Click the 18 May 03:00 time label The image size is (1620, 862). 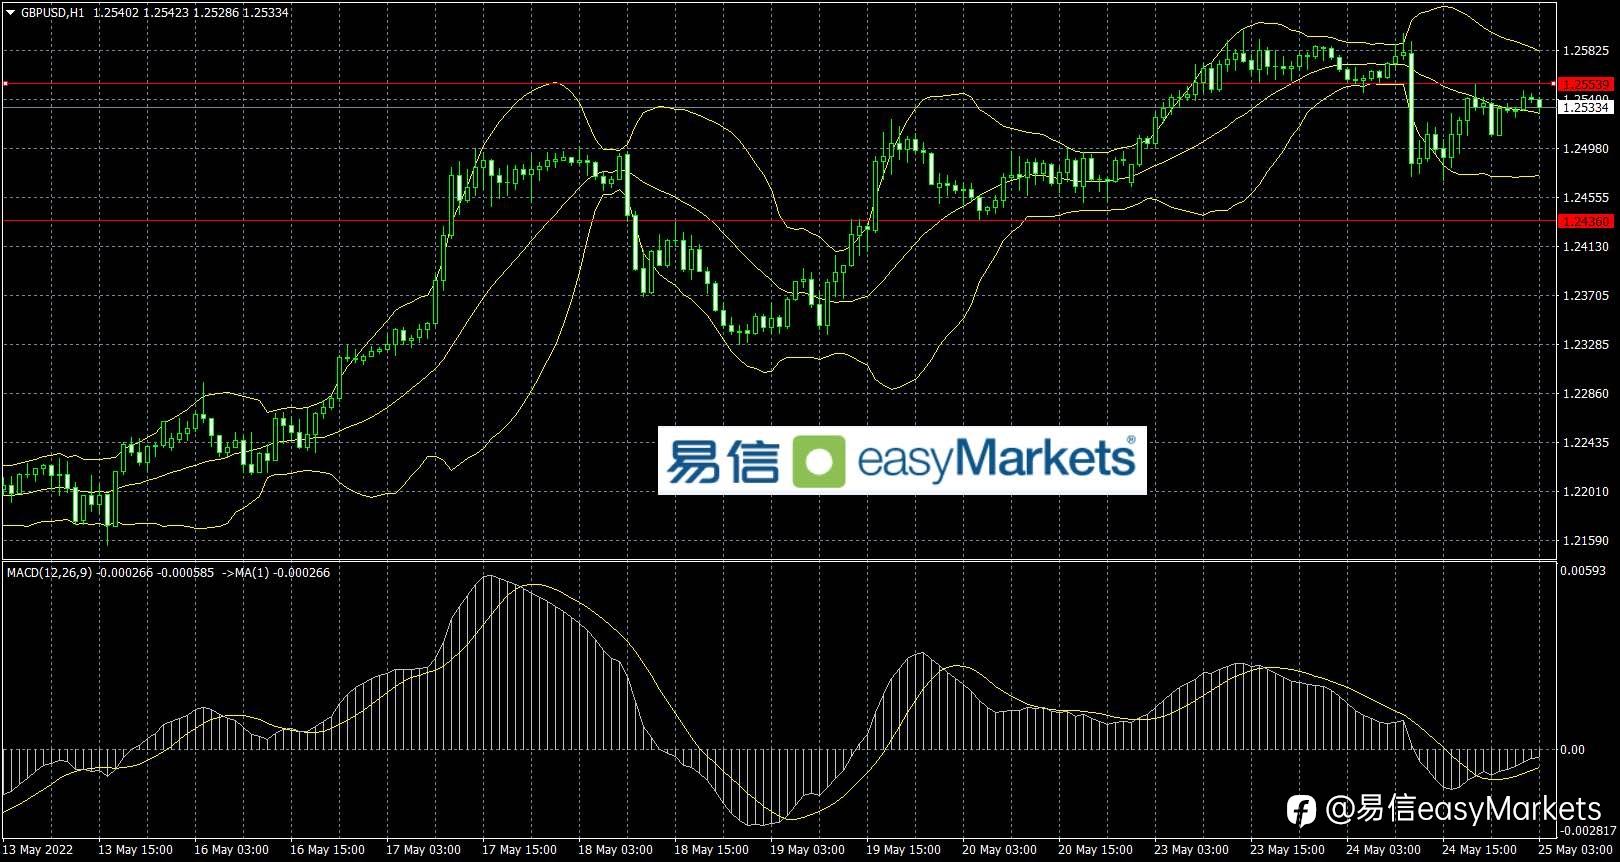click(x=615, y=850)
